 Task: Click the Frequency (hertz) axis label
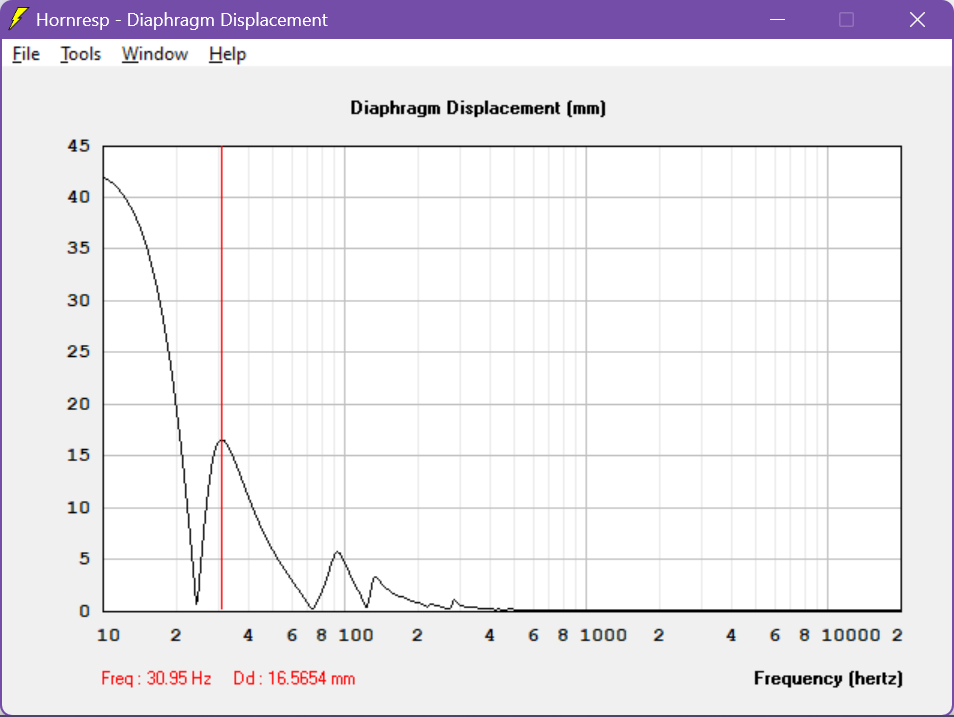828,678
